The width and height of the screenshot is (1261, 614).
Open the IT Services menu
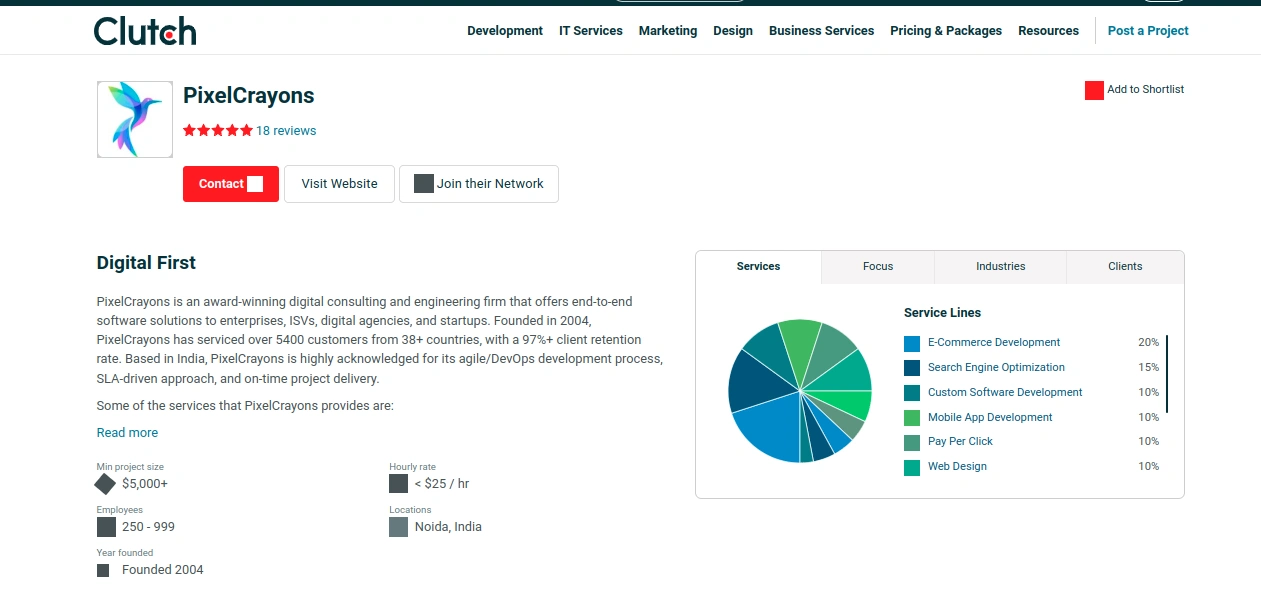591,31
